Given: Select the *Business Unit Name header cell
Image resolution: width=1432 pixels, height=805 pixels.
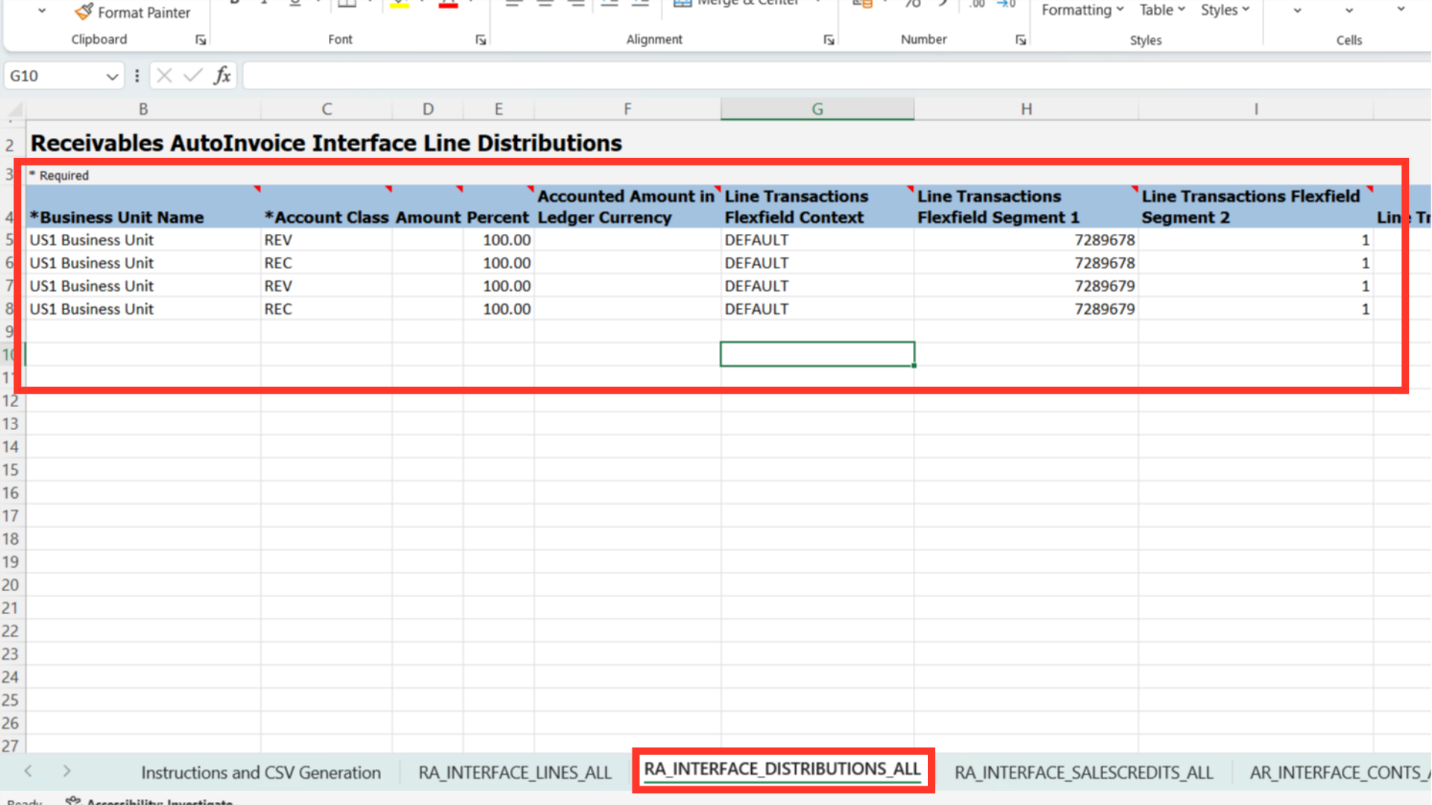Looking at the screenshot, I should point(143,206).
